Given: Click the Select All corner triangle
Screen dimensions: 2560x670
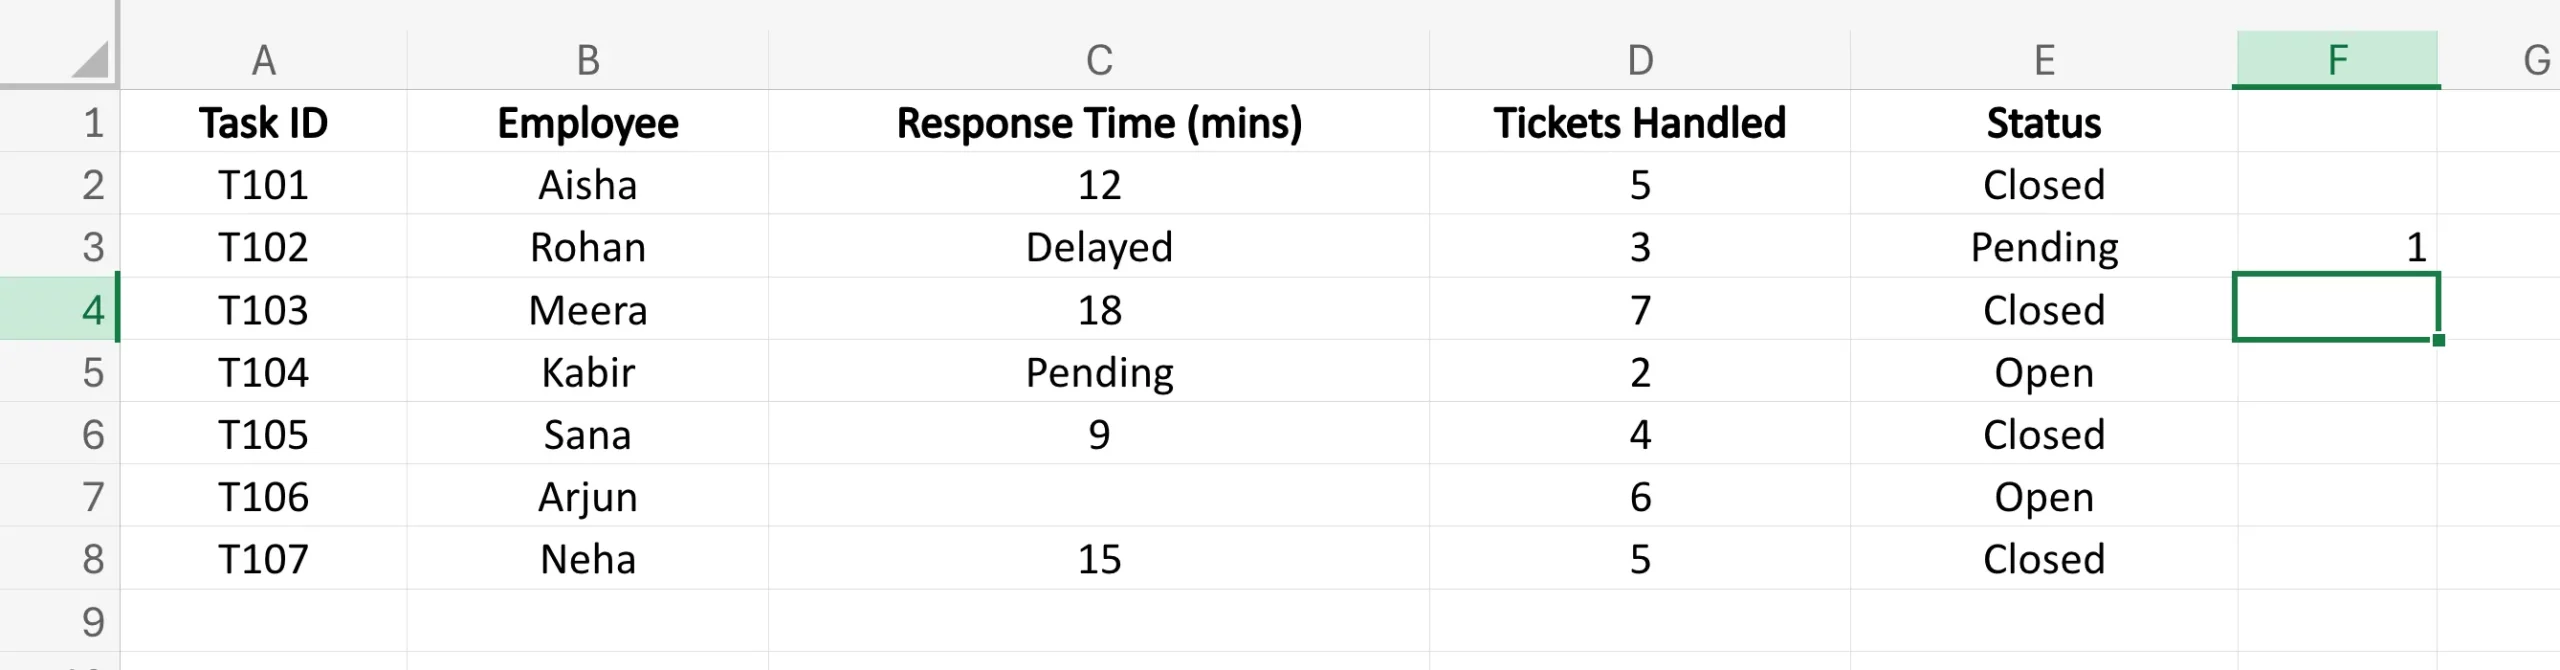Looking at the screenshot, I should [90, 61].
